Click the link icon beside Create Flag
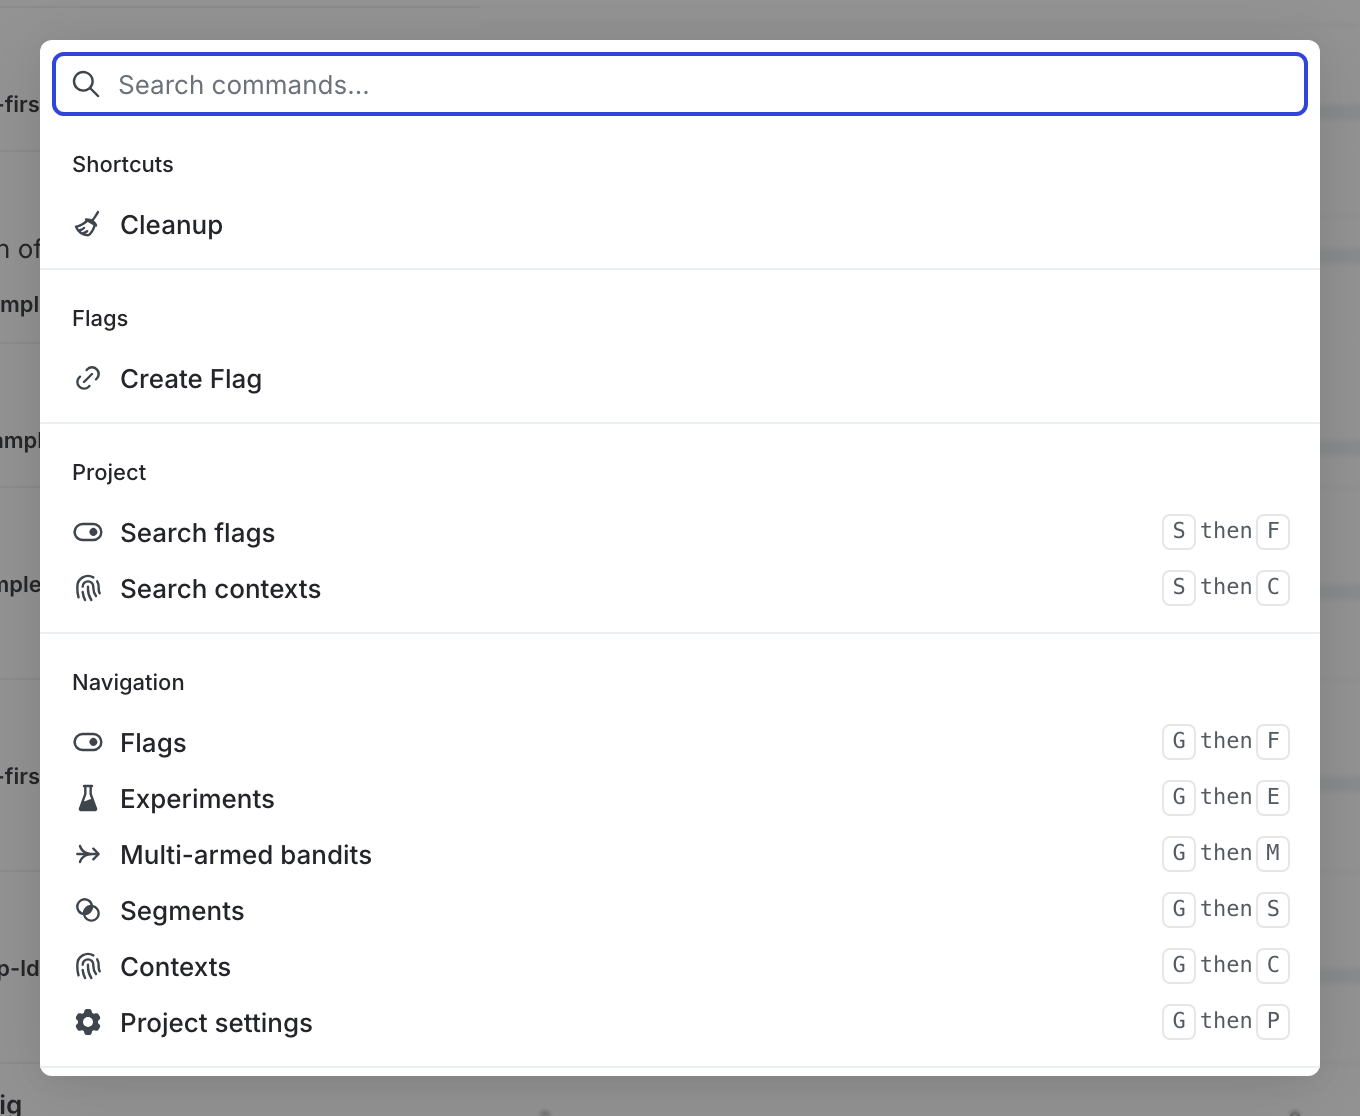The image size is (1360, 1116). (88, 379)
